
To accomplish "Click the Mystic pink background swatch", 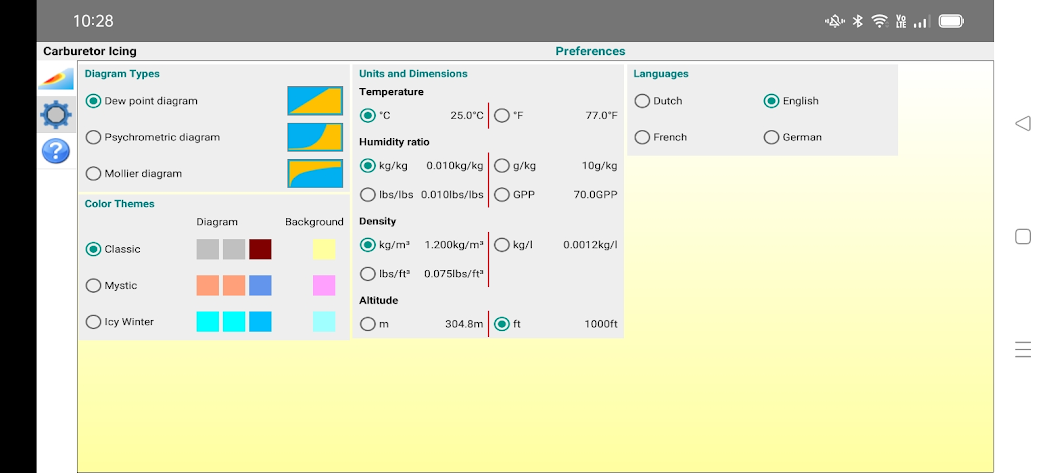I will 324,286.
